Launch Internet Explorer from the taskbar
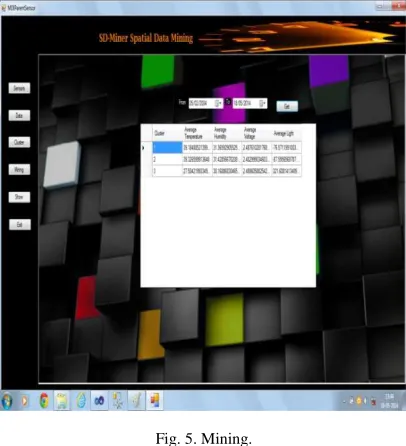This screenshot has width=406, height=446. coord(81,401)
